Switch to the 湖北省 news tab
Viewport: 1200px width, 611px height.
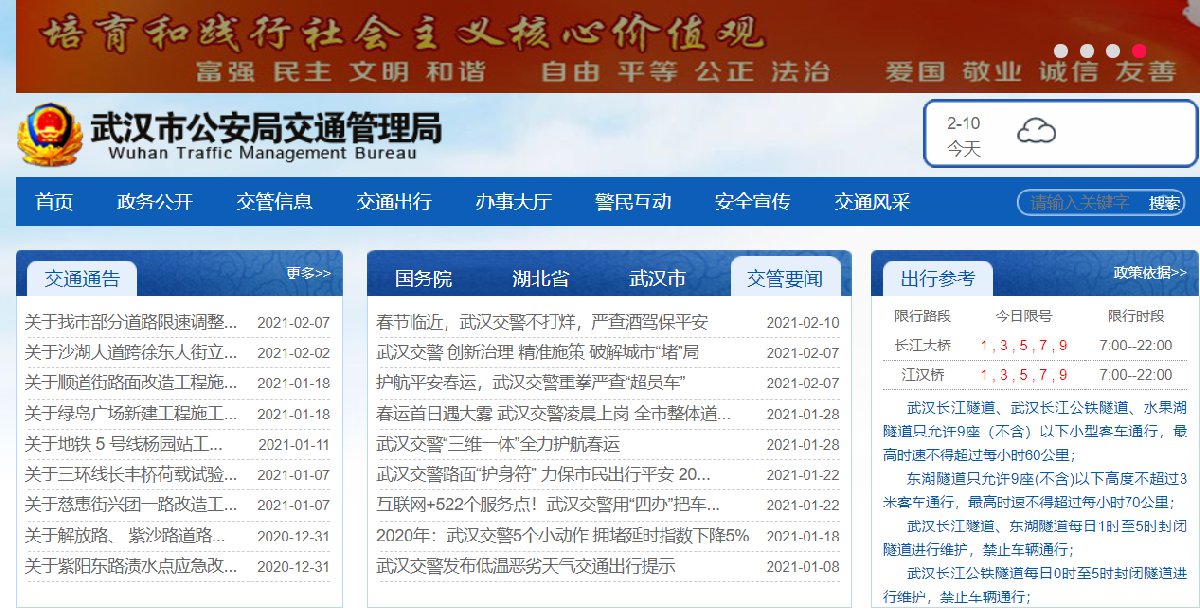(541, 279)
